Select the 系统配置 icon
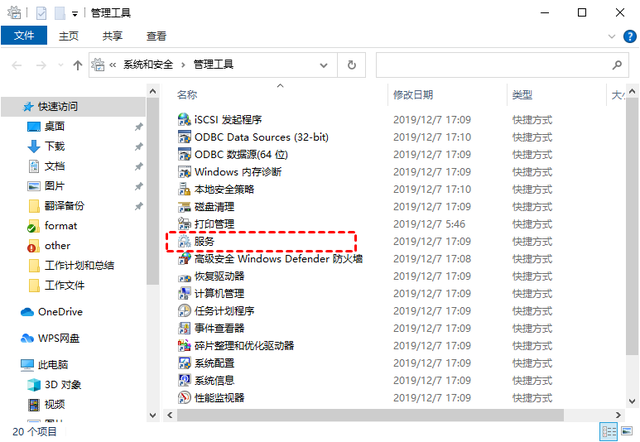The height and width of the screenshot is (442, 640). 184,363
